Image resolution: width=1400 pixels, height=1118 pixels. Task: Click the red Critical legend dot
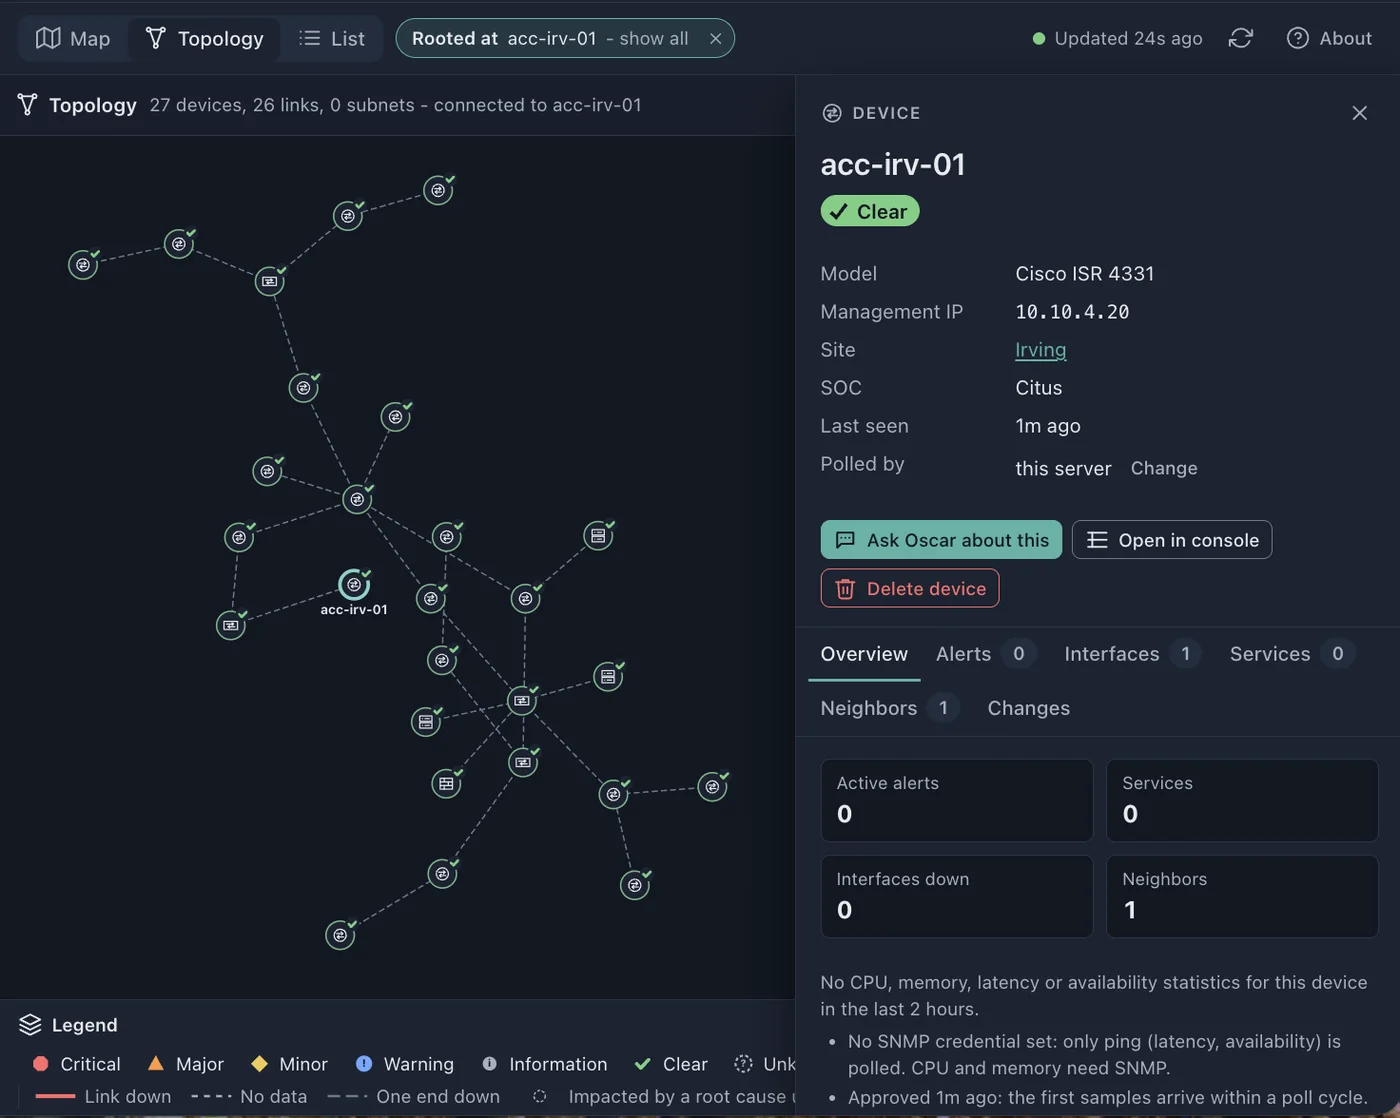40,1064
